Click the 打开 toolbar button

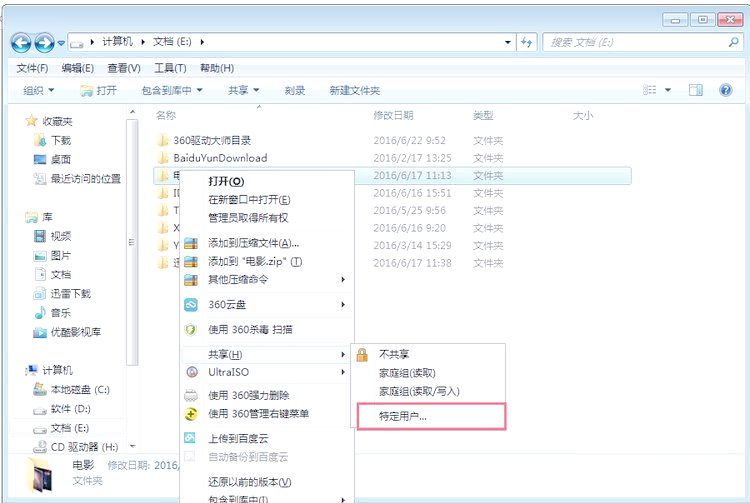pyautogui.click(x=99, y=90)
